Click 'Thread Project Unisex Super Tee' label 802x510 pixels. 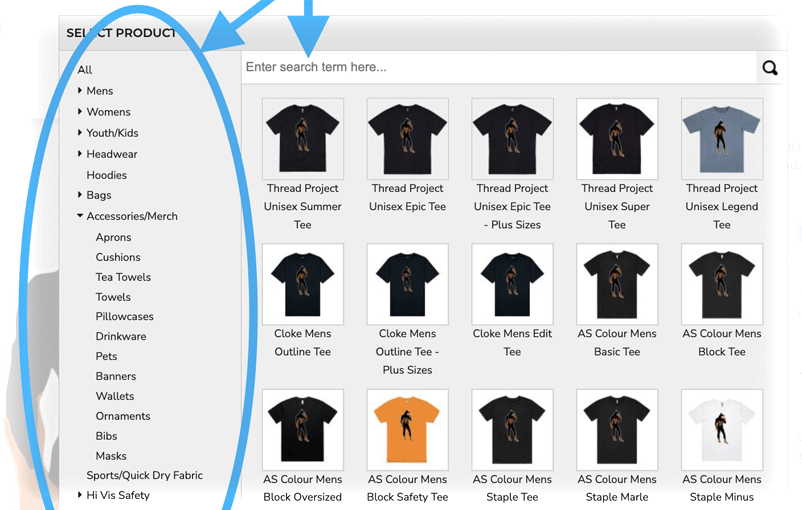pyautogui.click(x=617, y=207)
